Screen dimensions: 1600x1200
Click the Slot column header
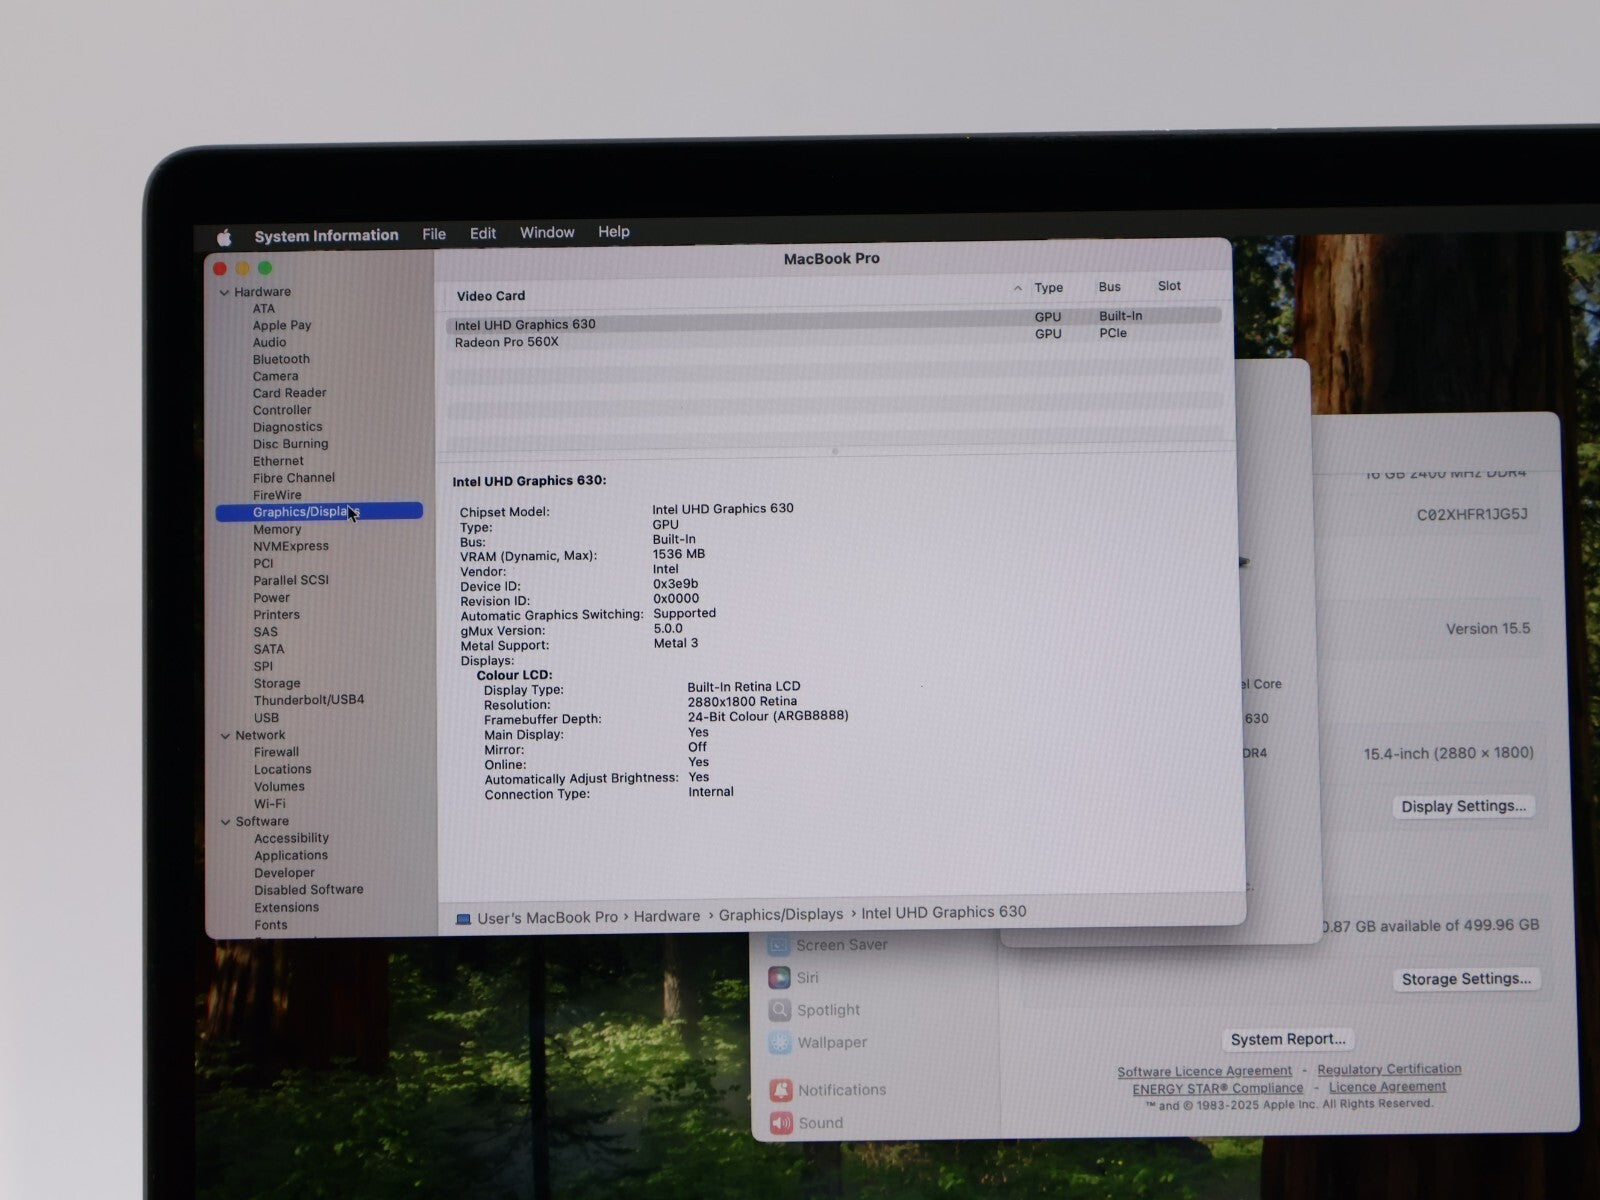[1169, 286]
